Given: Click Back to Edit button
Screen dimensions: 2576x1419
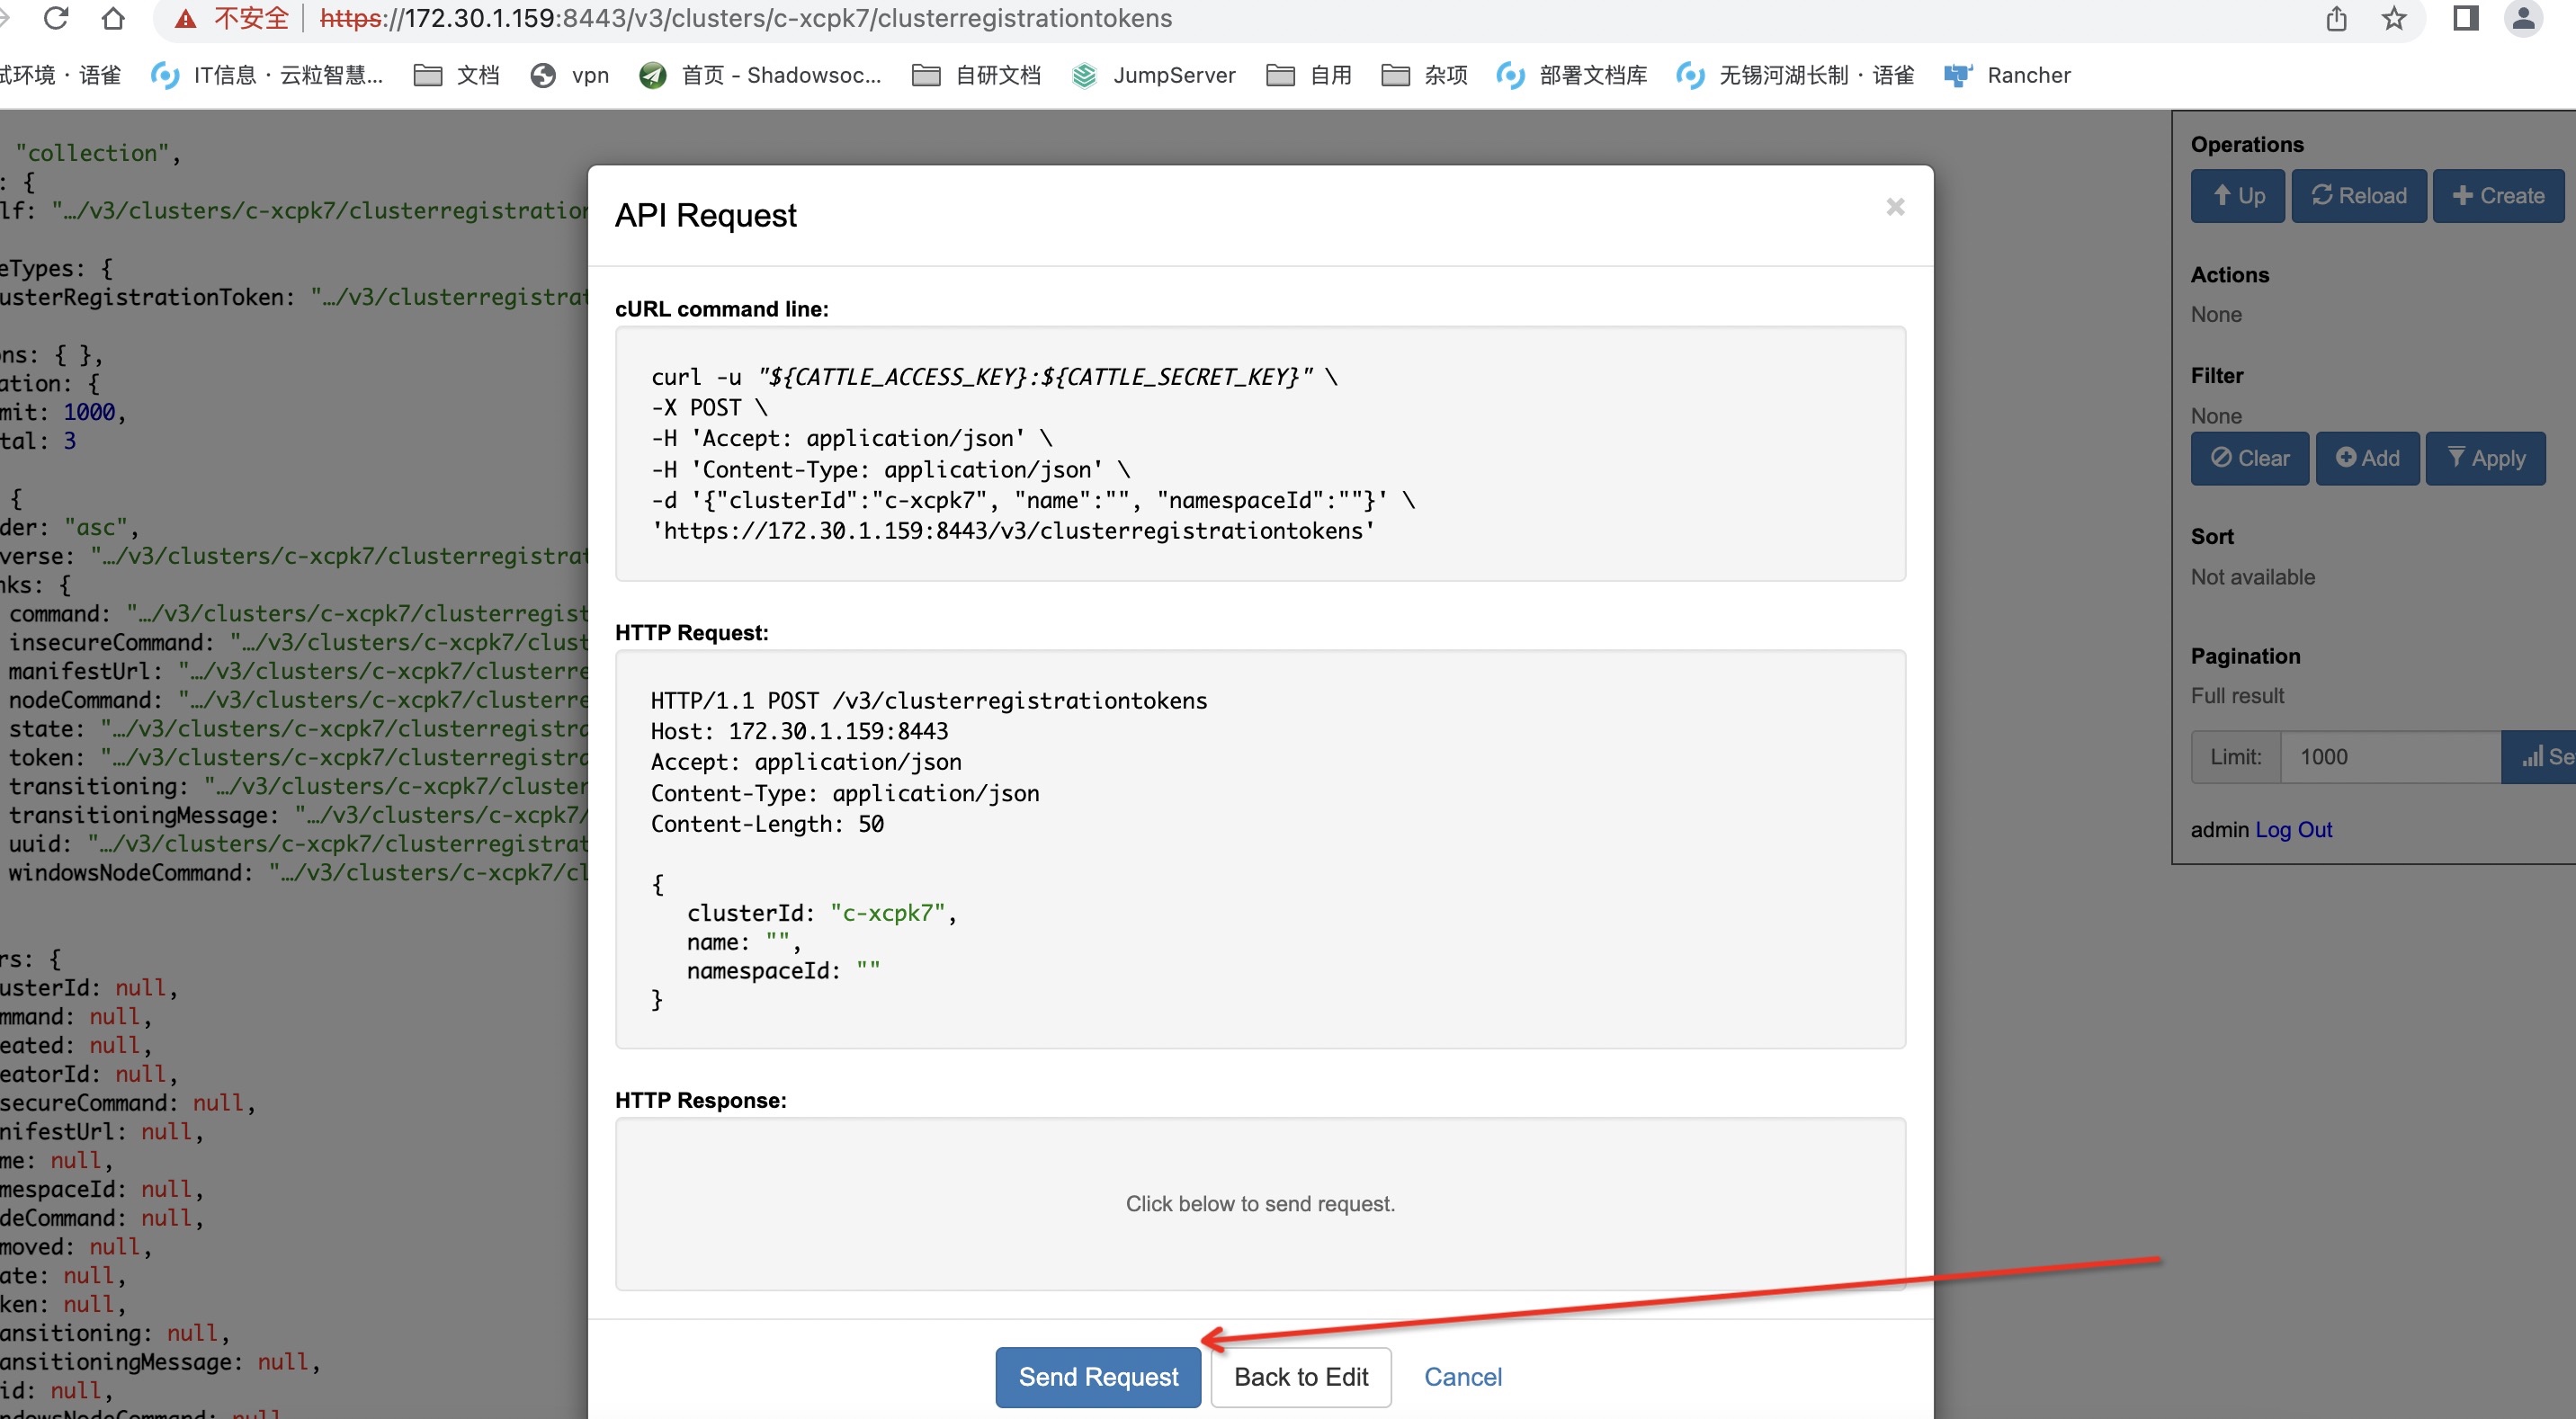Looking at the screenshot, I should click(x=1300, y=1377).
